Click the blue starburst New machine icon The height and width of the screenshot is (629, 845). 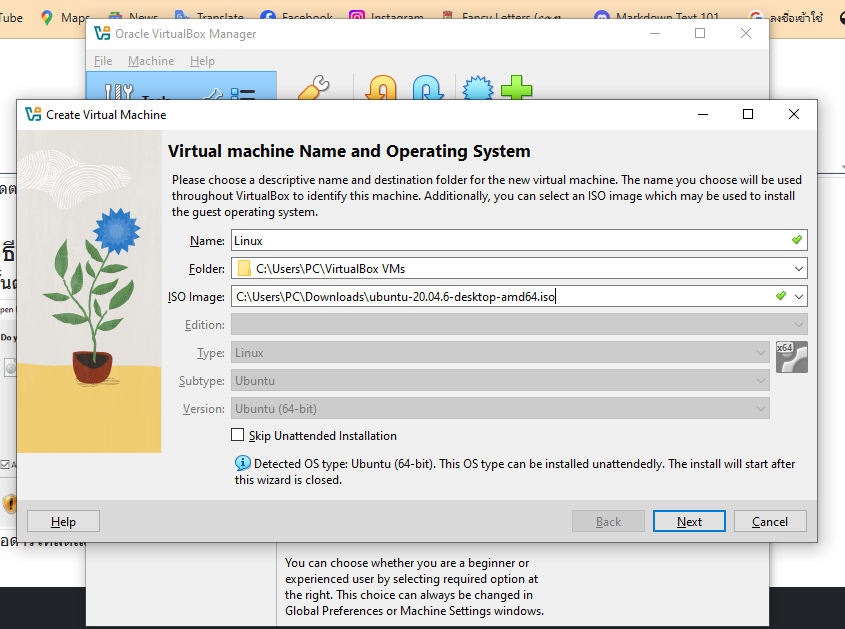tap(477, 90)
